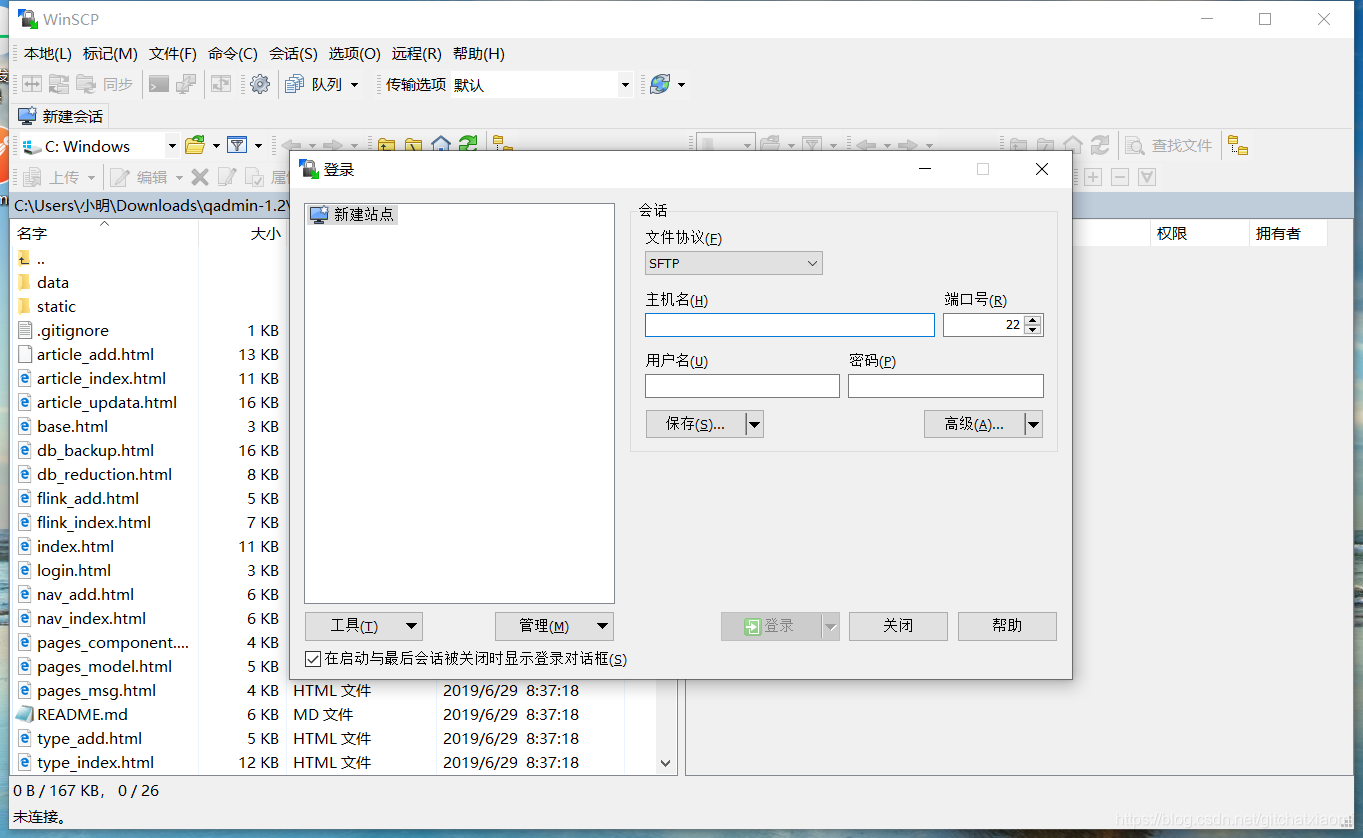1363x838 pixels.
Task: Expand the arrow beside the 登录 button
Action: [830, 626]
